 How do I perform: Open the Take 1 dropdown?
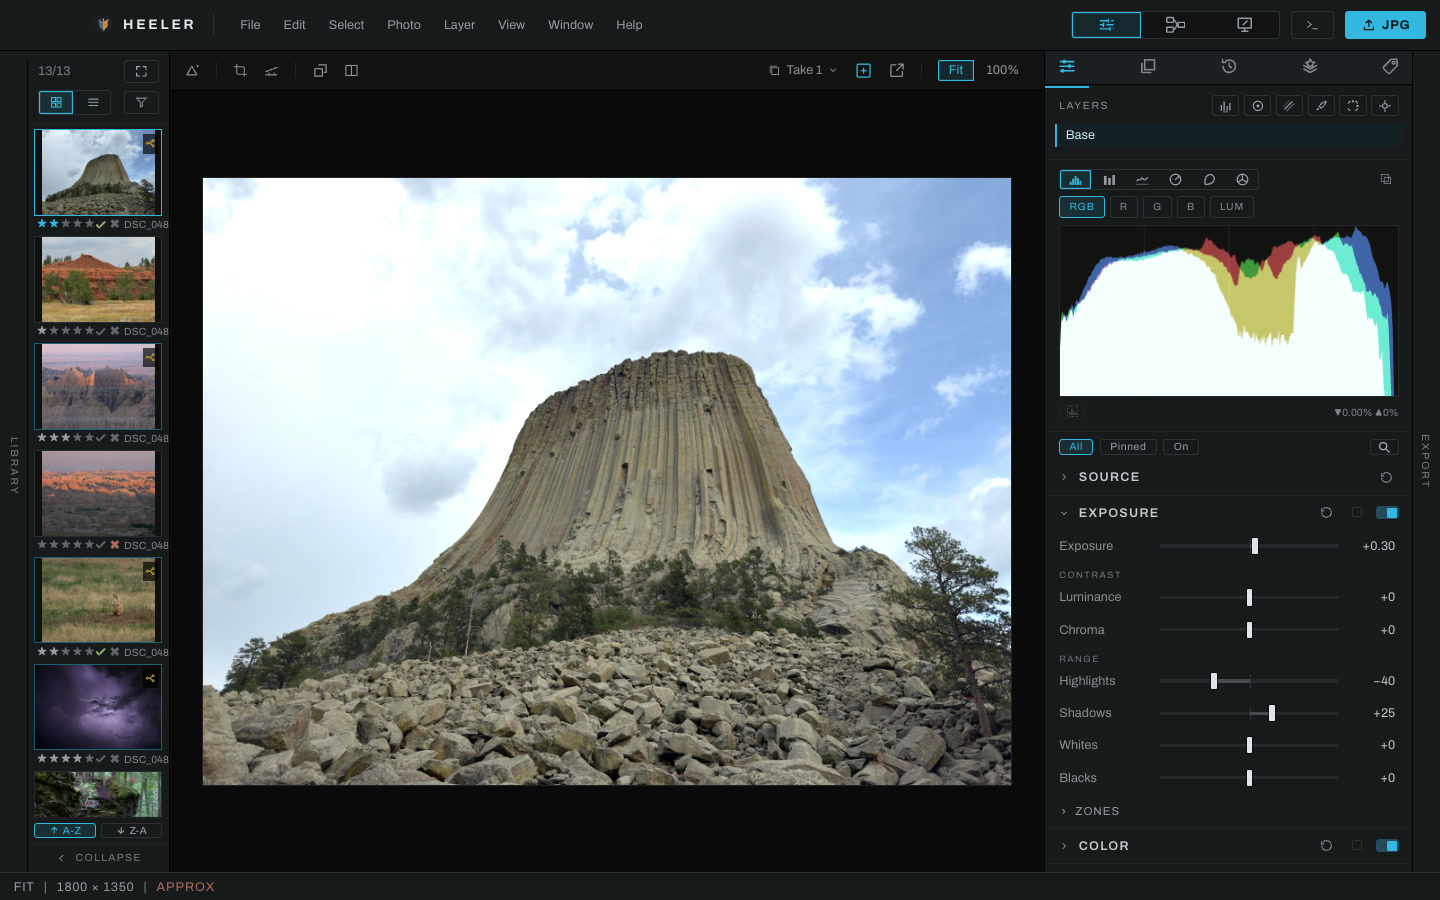pyautogui.click(x=803, y=70)
